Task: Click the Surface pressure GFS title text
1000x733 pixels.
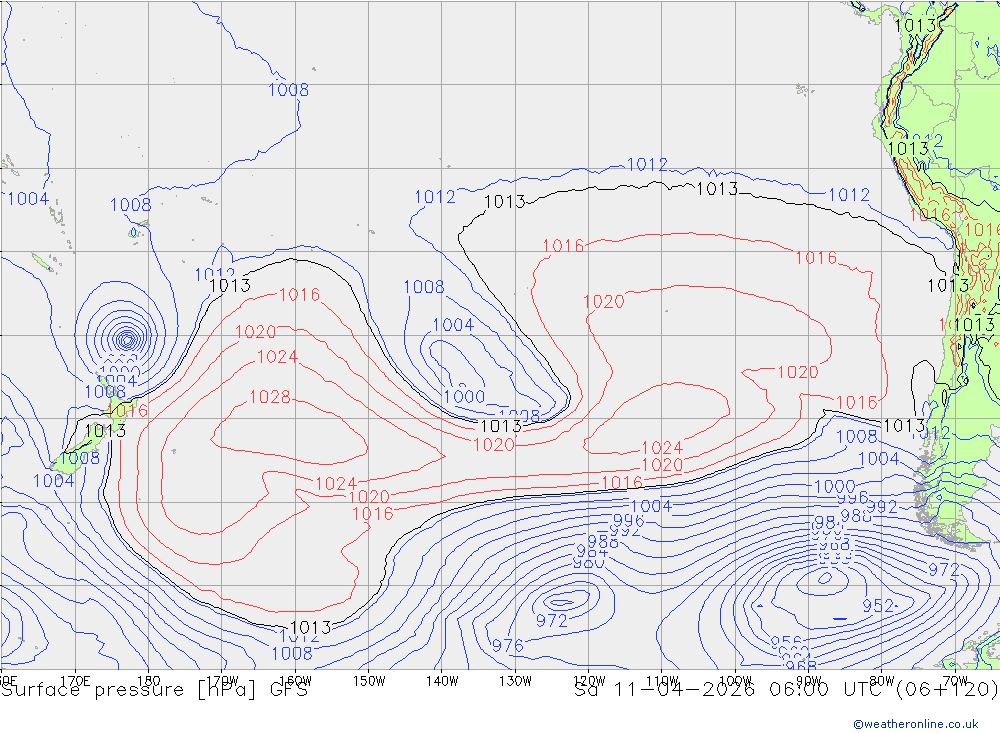Action: (x=154, y=690)
